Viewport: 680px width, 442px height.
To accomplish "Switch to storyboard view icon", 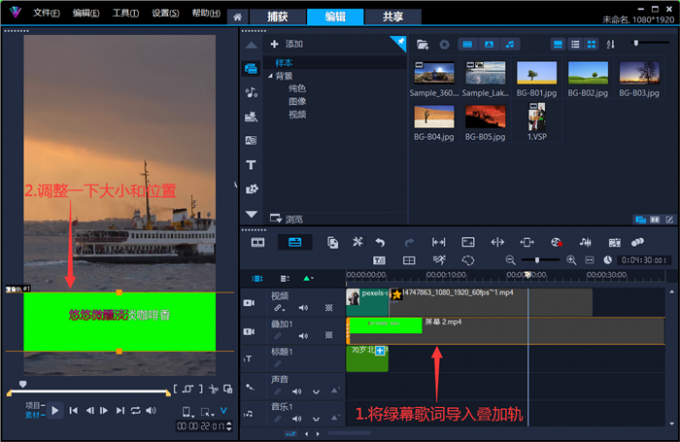I will pyautogui.click(x=258, y=242).
